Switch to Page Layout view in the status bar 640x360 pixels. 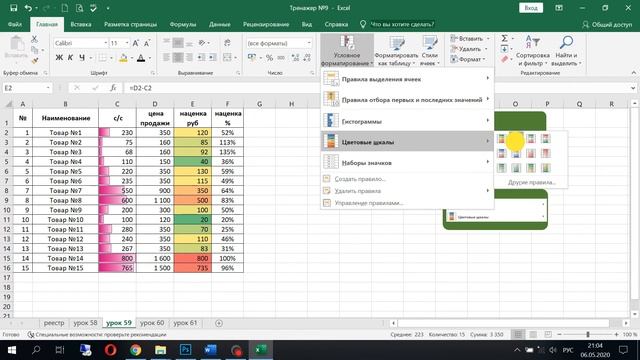(533, 334)
